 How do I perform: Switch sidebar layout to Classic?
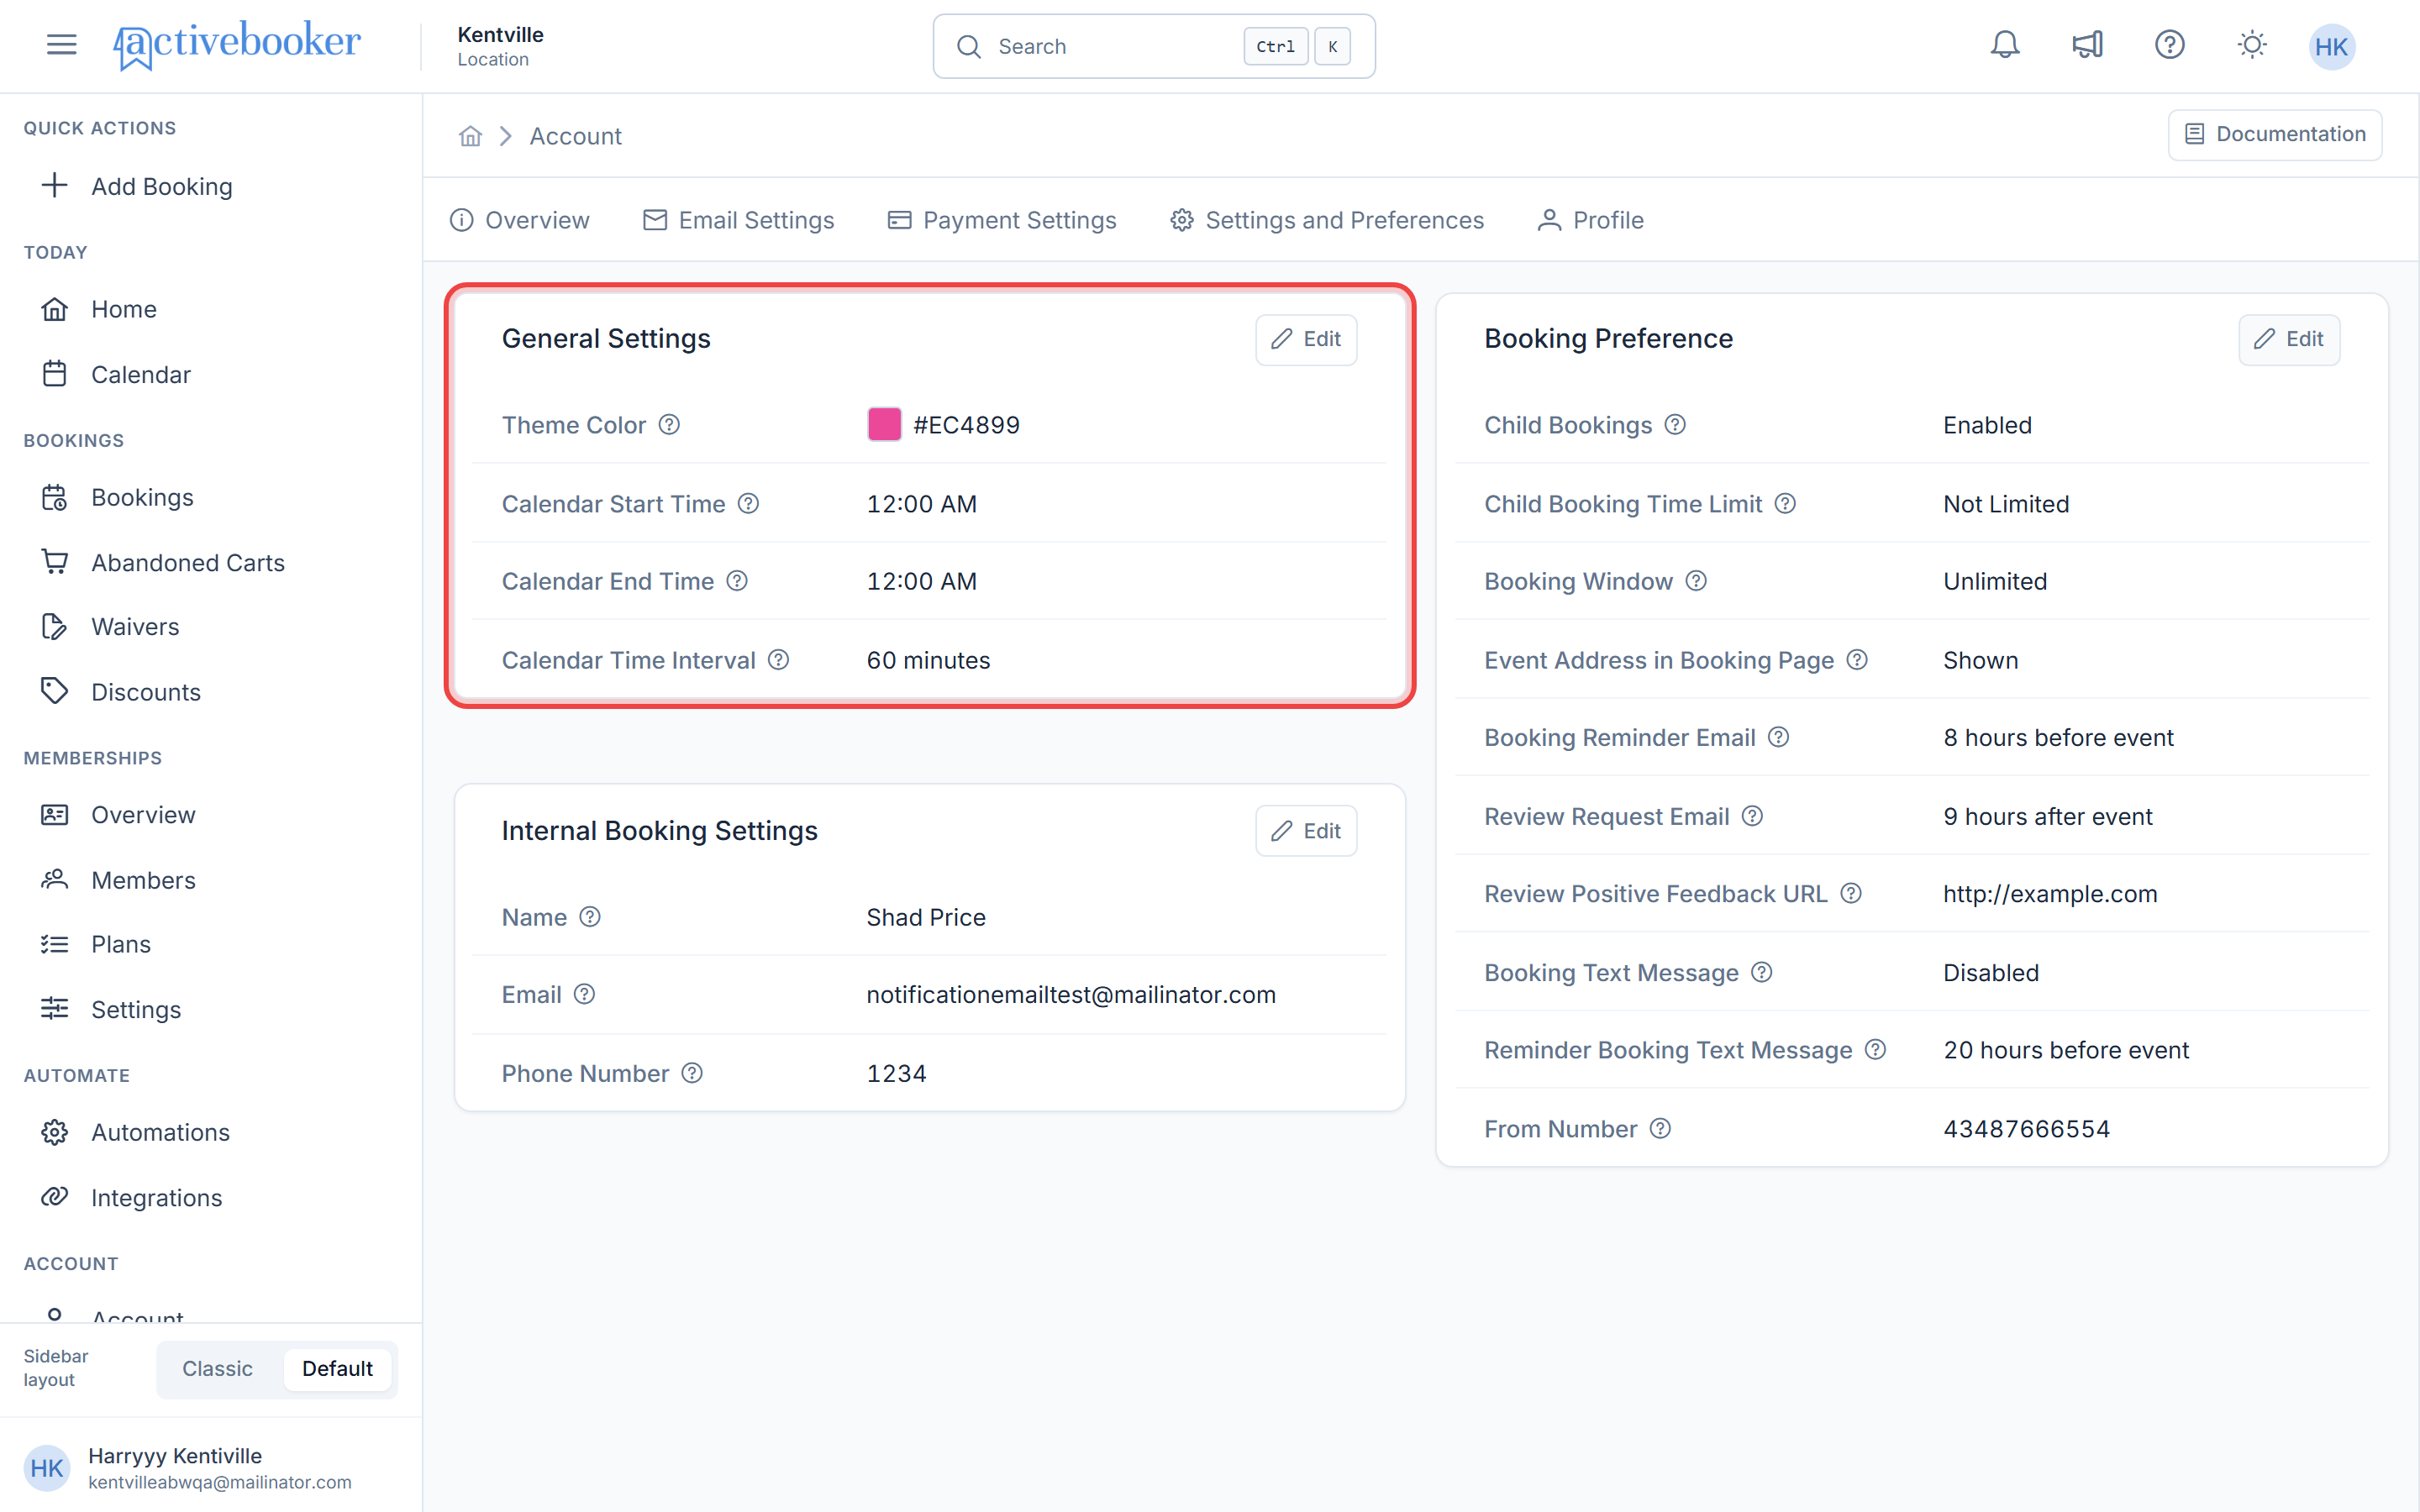click(217, 1368)
